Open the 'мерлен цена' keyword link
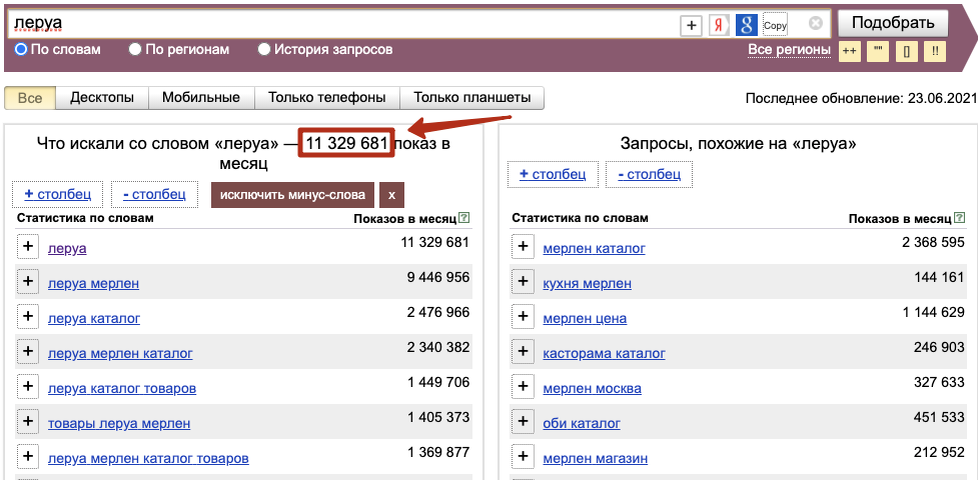Viewport: 978px width, 480px height. (x=585, y=319)
